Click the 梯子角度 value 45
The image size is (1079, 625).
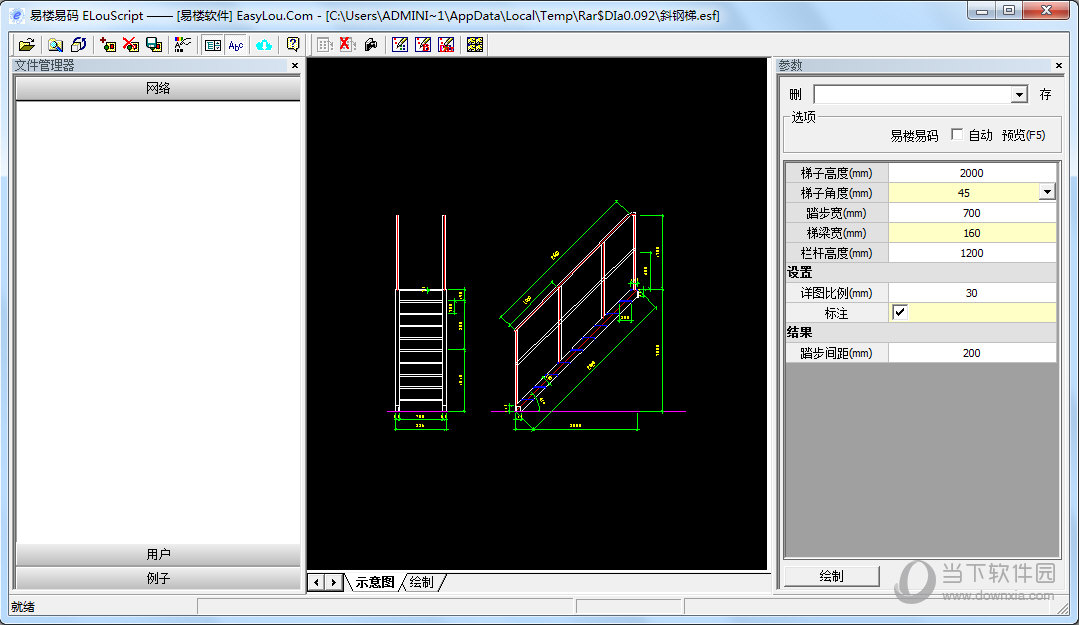point(963,193)
